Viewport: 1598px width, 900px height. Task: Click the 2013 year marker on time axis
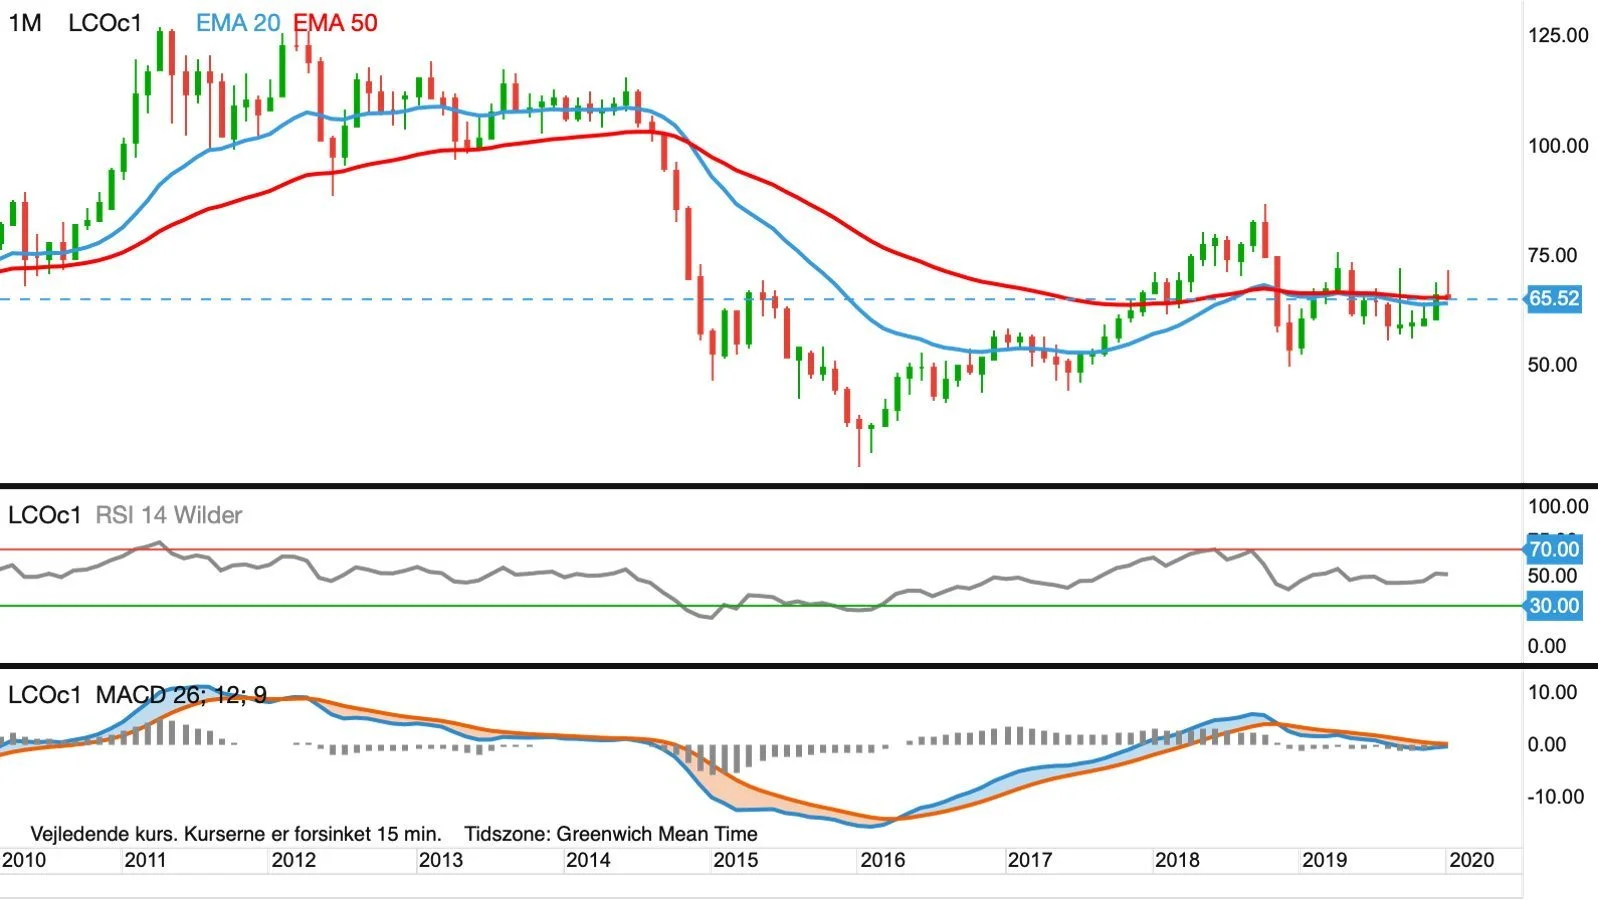click(x=440, y=860)
